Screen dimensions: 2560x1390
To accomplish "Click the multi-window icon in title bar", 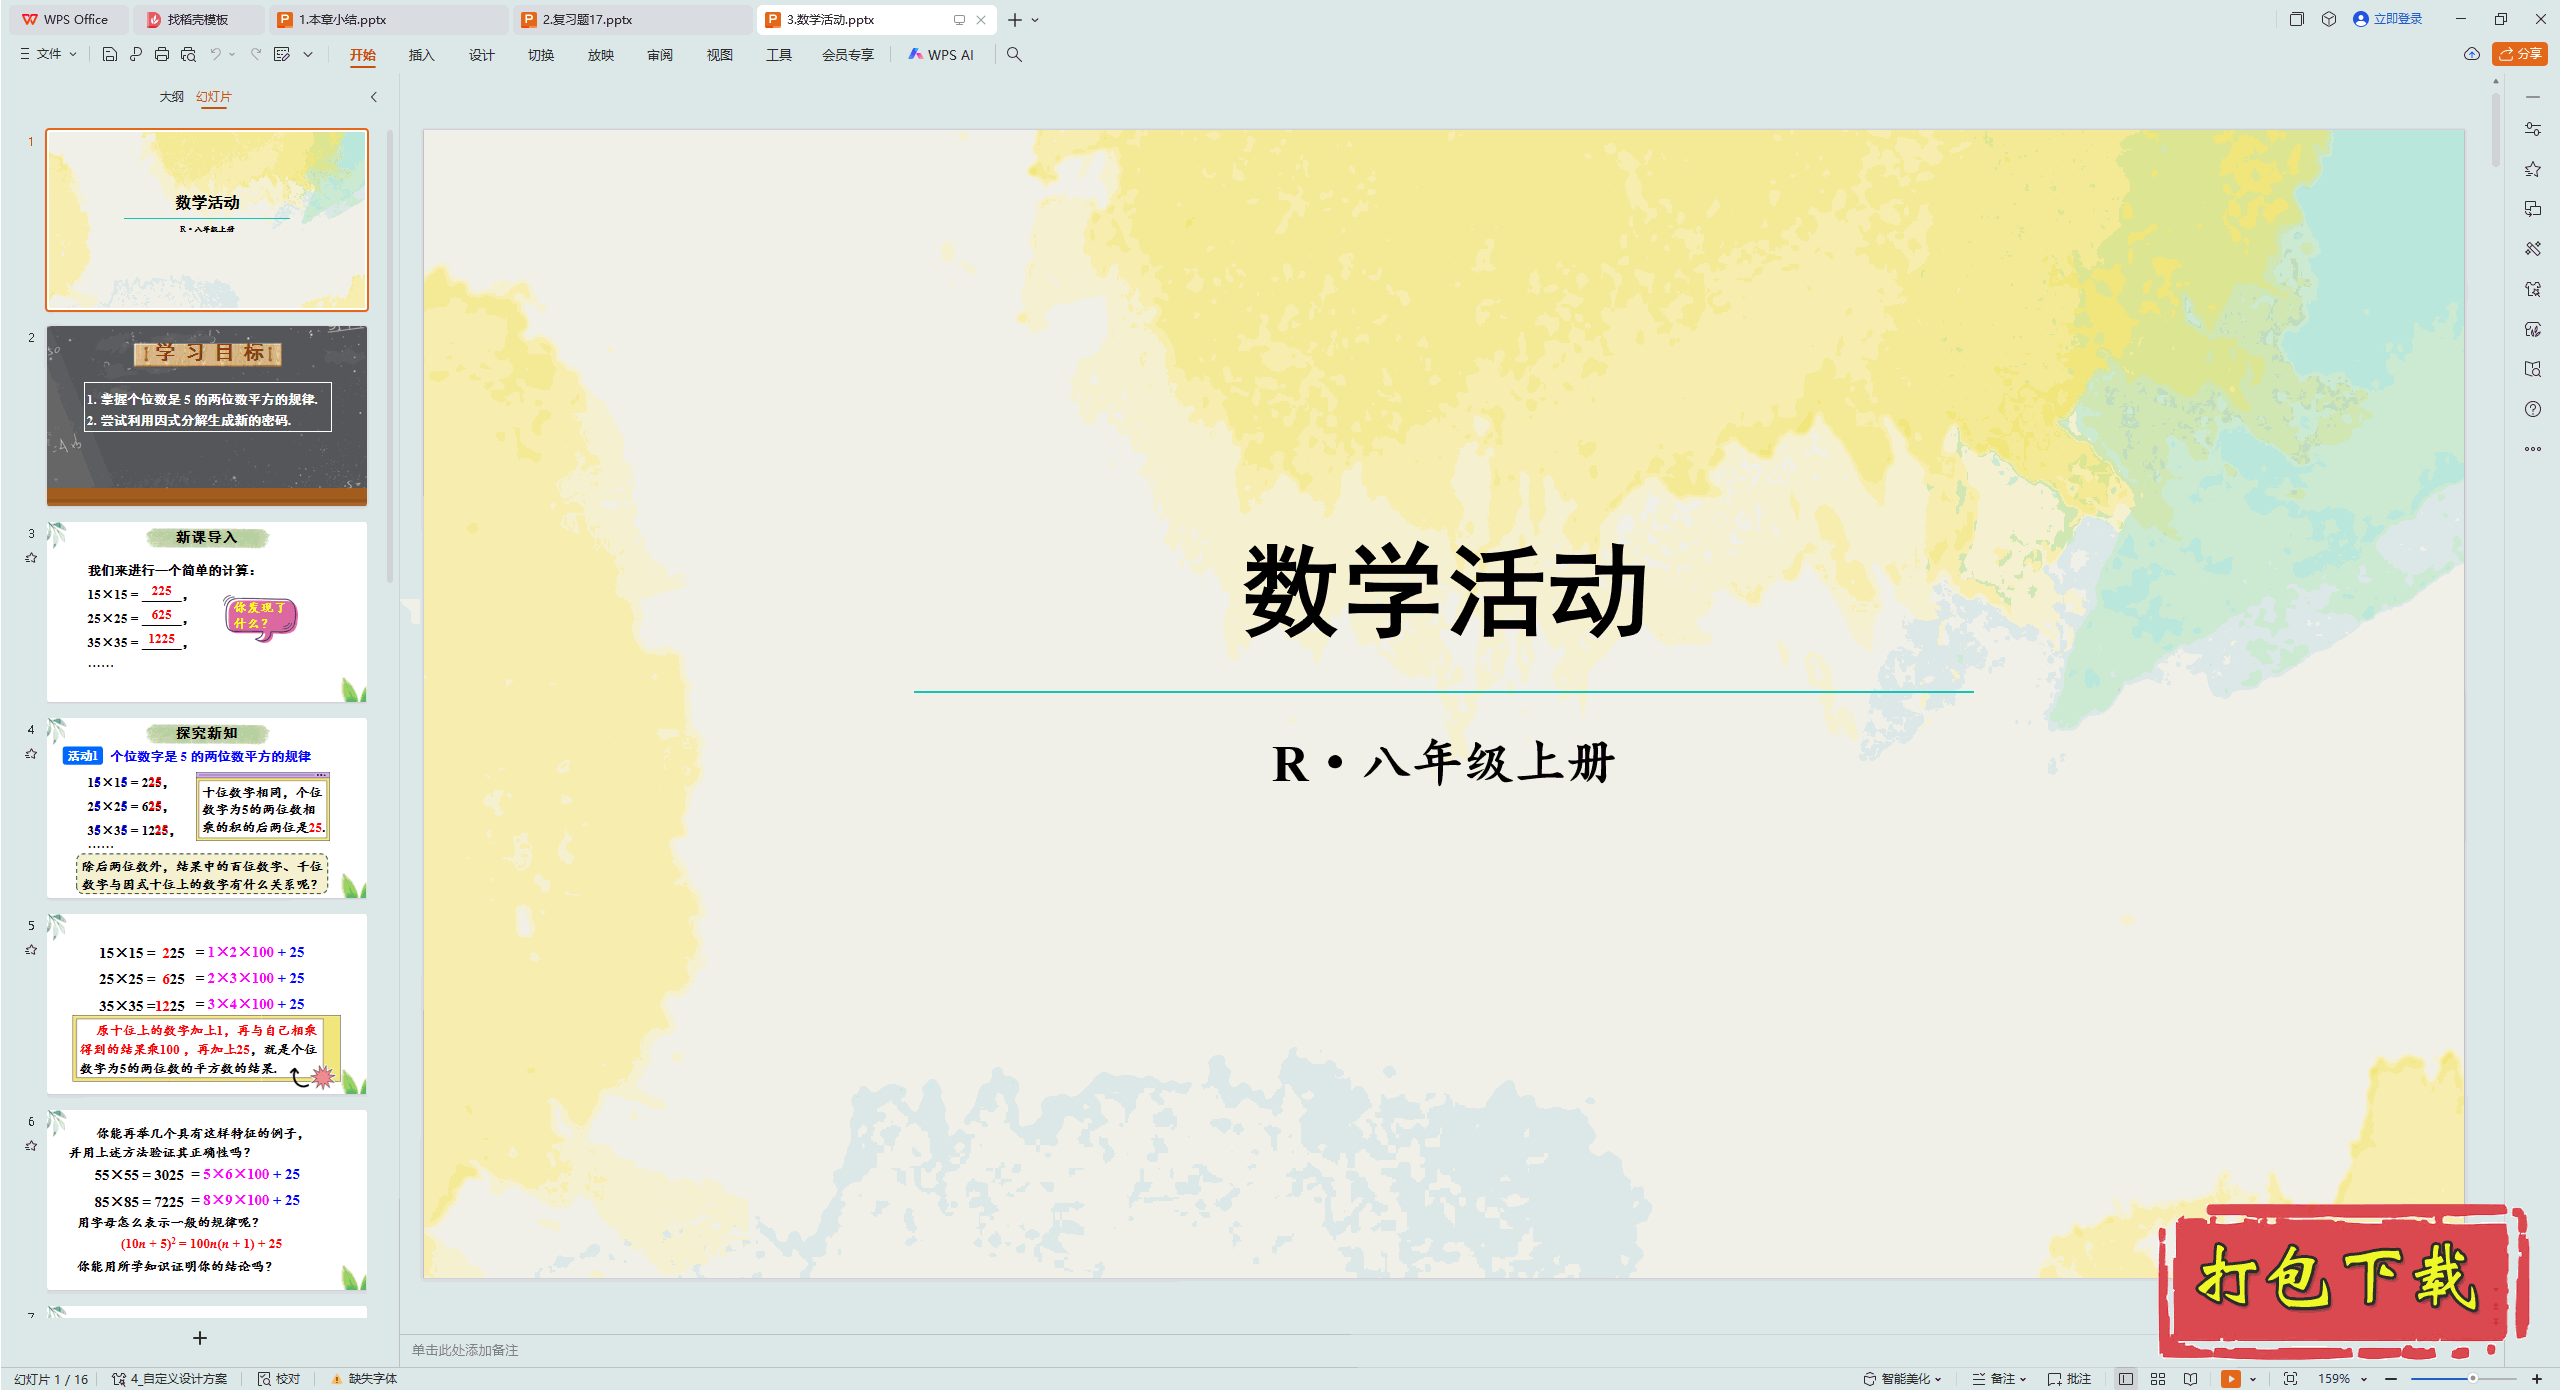I will tap(2297, 19).
